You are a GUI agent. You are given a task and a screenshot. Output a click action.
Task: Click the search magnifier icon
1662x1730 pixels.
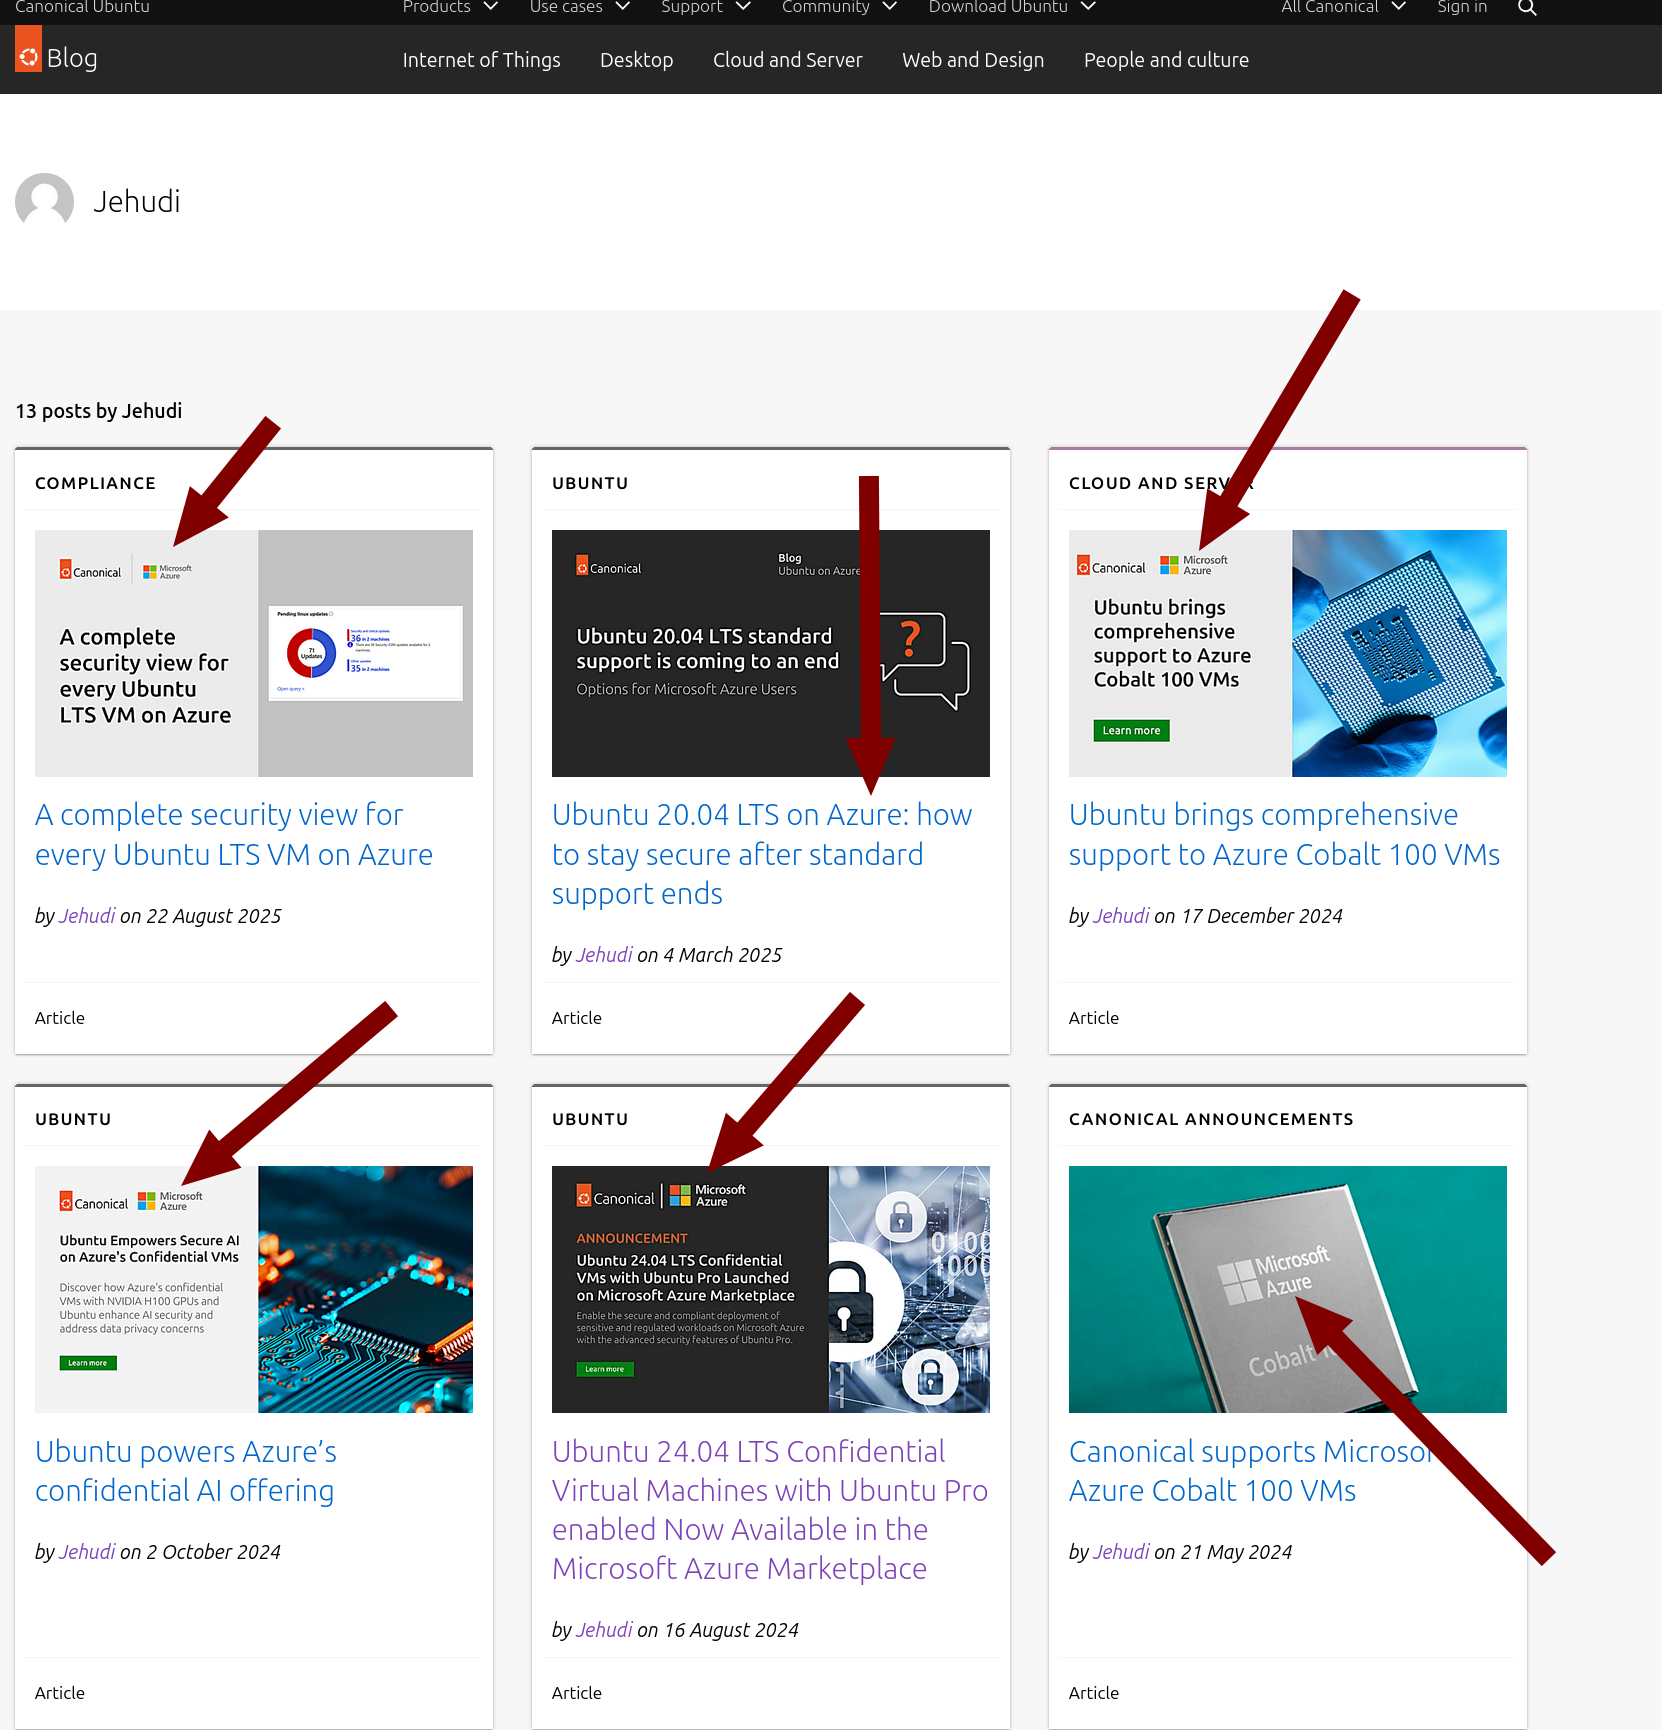click(1526, 8)
